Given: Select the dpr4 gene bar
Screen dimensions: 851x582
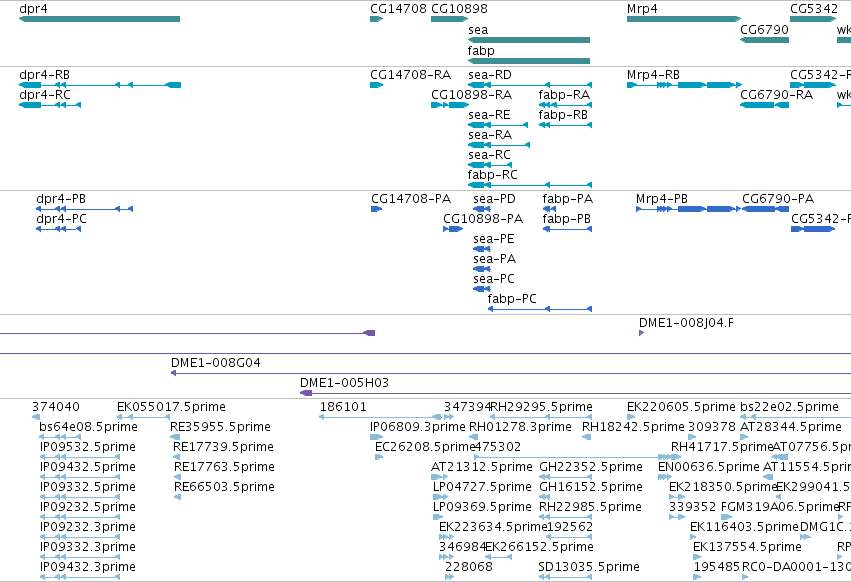Looking at the screenshot, I should 99,19.
